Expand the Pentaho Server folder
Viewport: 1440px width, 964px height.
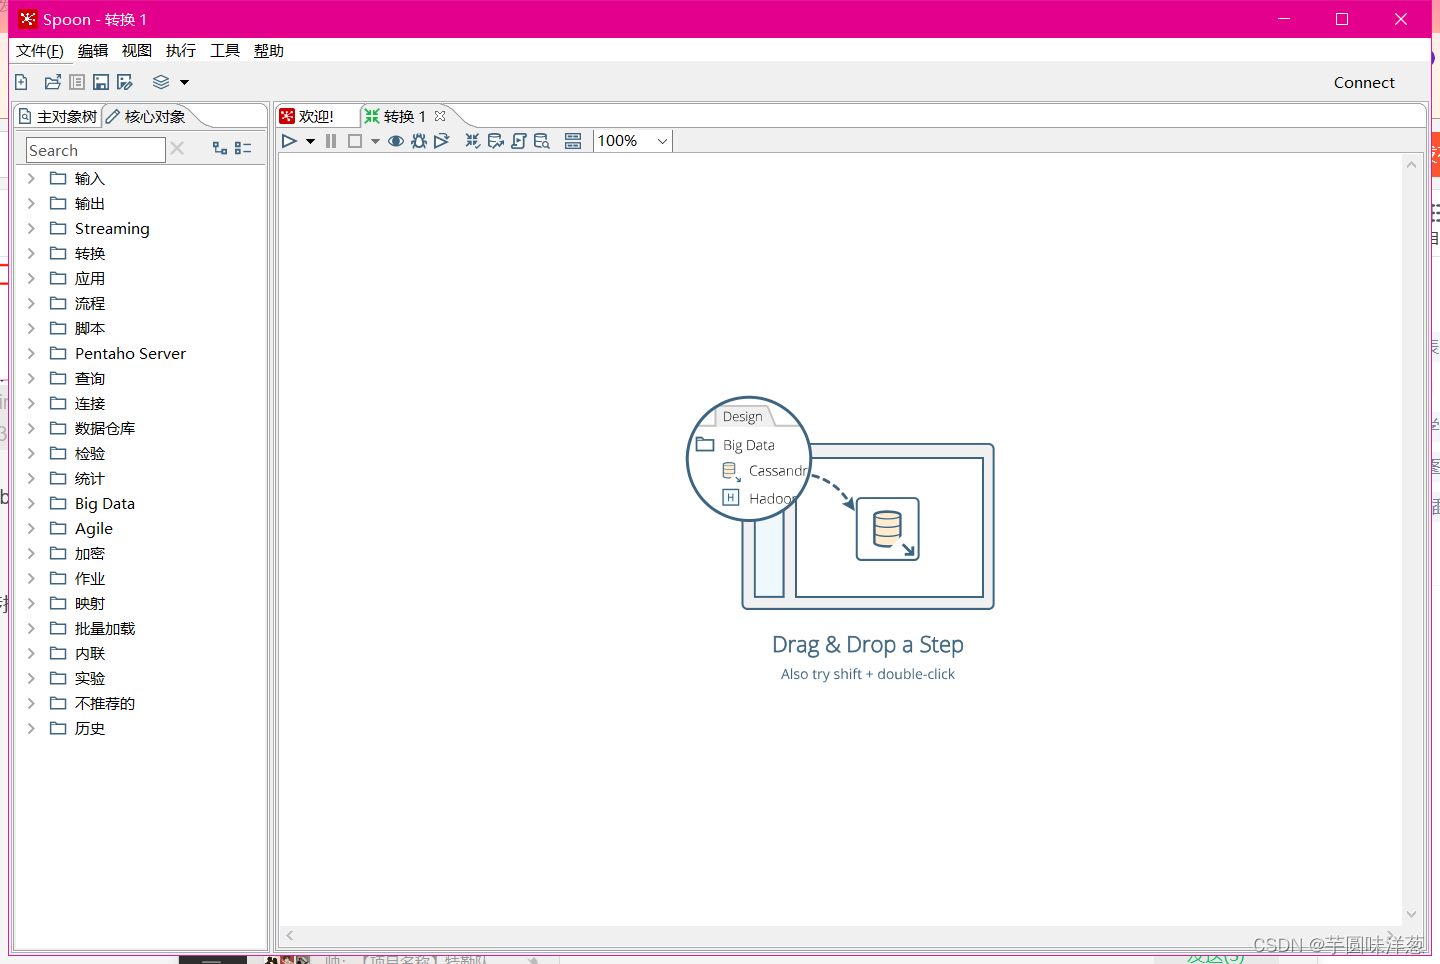coord(31,353)
